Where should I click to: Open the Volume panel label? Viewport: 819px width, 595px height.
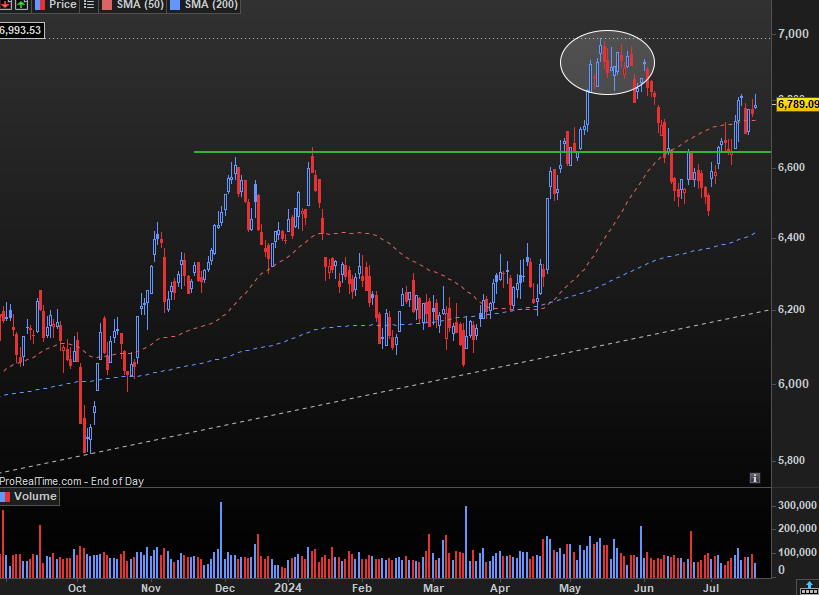35,496
